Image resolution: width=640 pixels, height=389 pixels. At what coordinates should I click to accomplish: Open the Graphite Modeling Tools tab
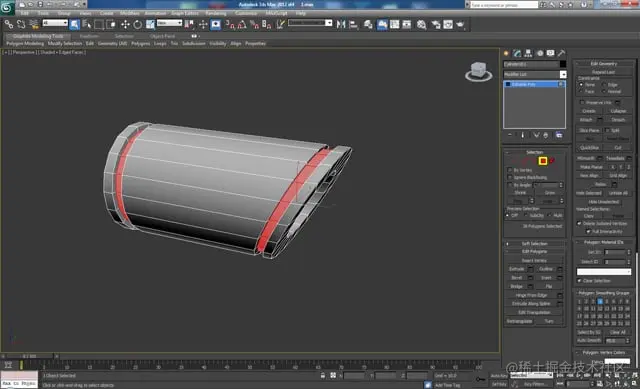(x=38, y=36)
